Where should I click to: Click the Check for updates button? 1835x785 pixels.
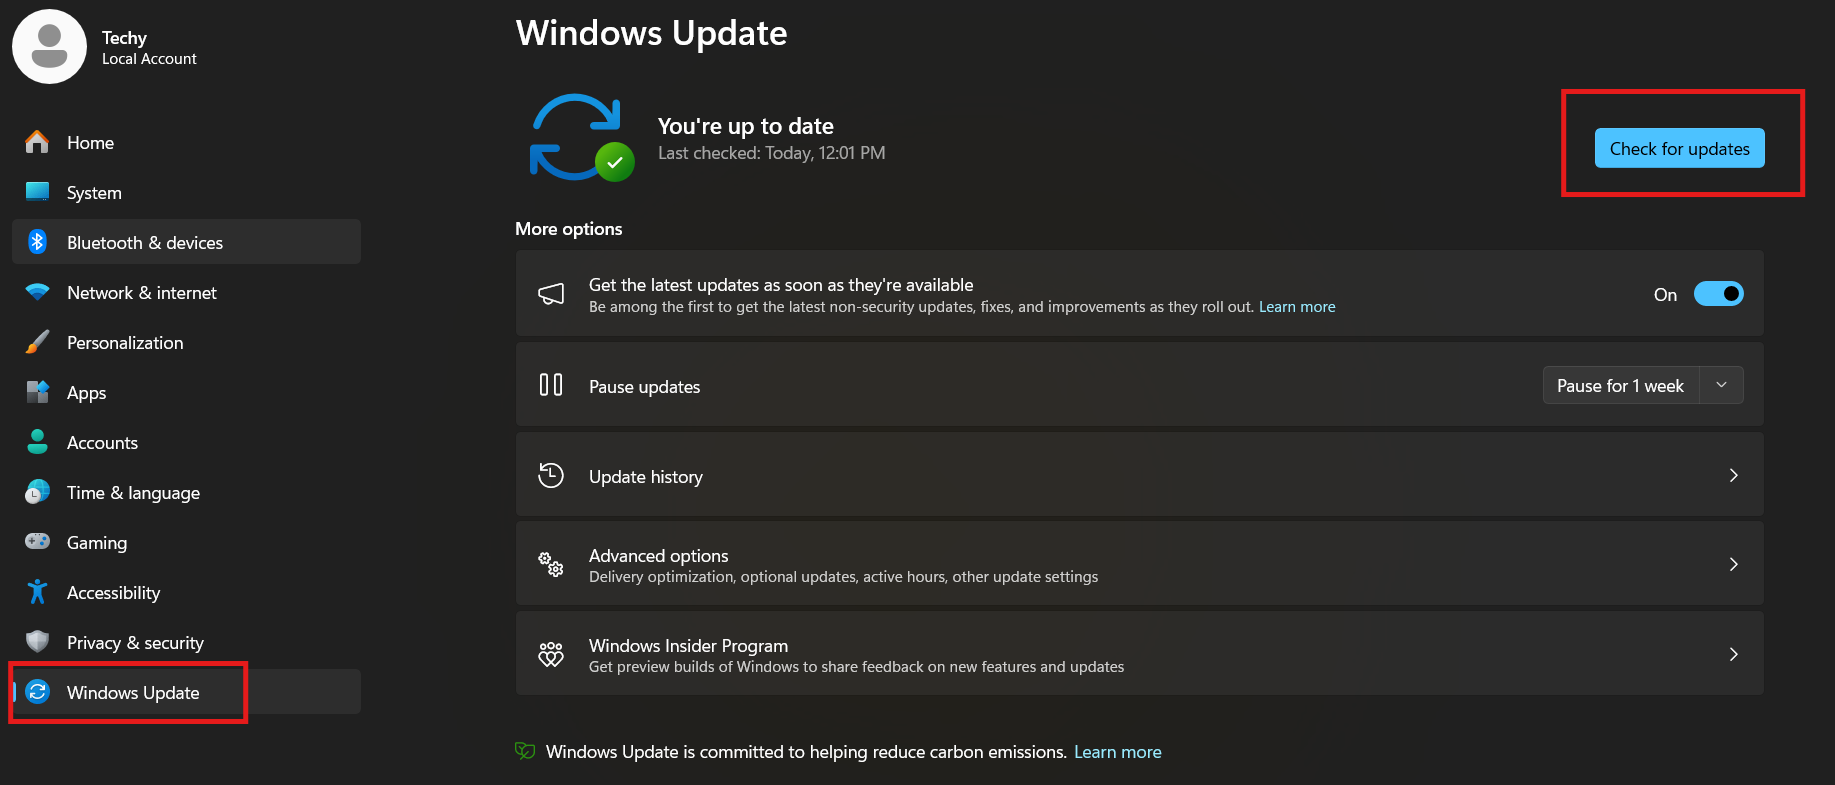pyautogui.click(x=1679, y=149)
